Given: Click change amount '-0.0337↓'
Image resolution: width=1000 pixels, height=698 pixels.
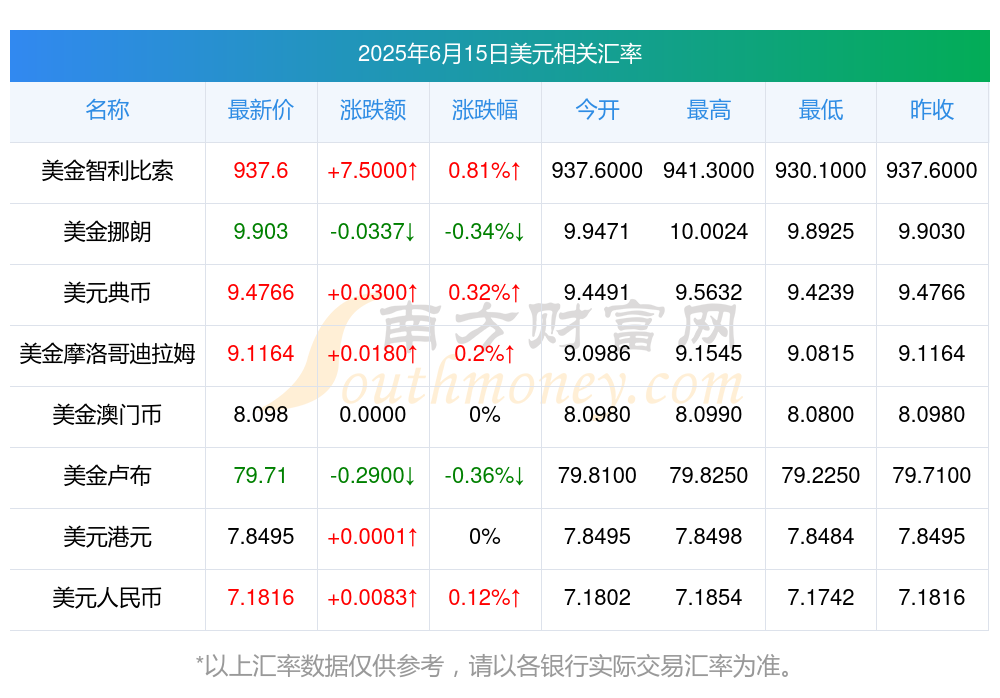Looking at the screenshot, I should coord(372,232).
